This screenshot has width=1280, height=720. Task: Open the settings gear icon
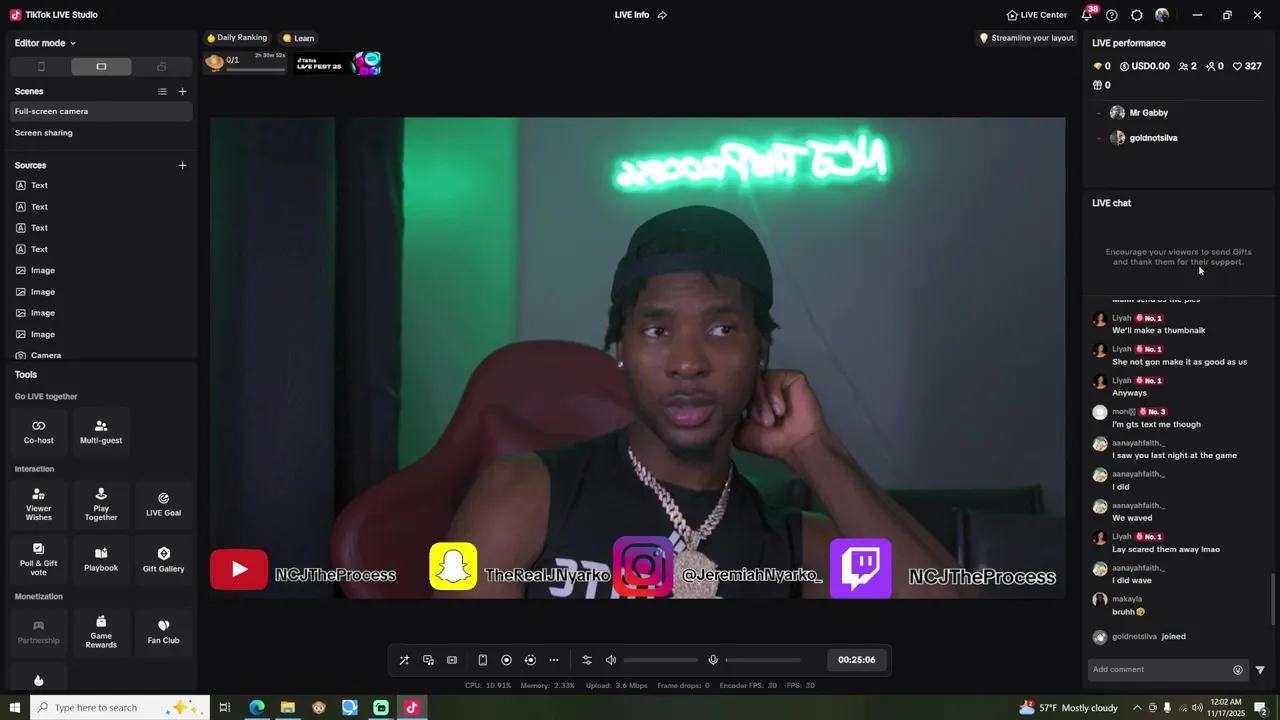(1137, 15)
